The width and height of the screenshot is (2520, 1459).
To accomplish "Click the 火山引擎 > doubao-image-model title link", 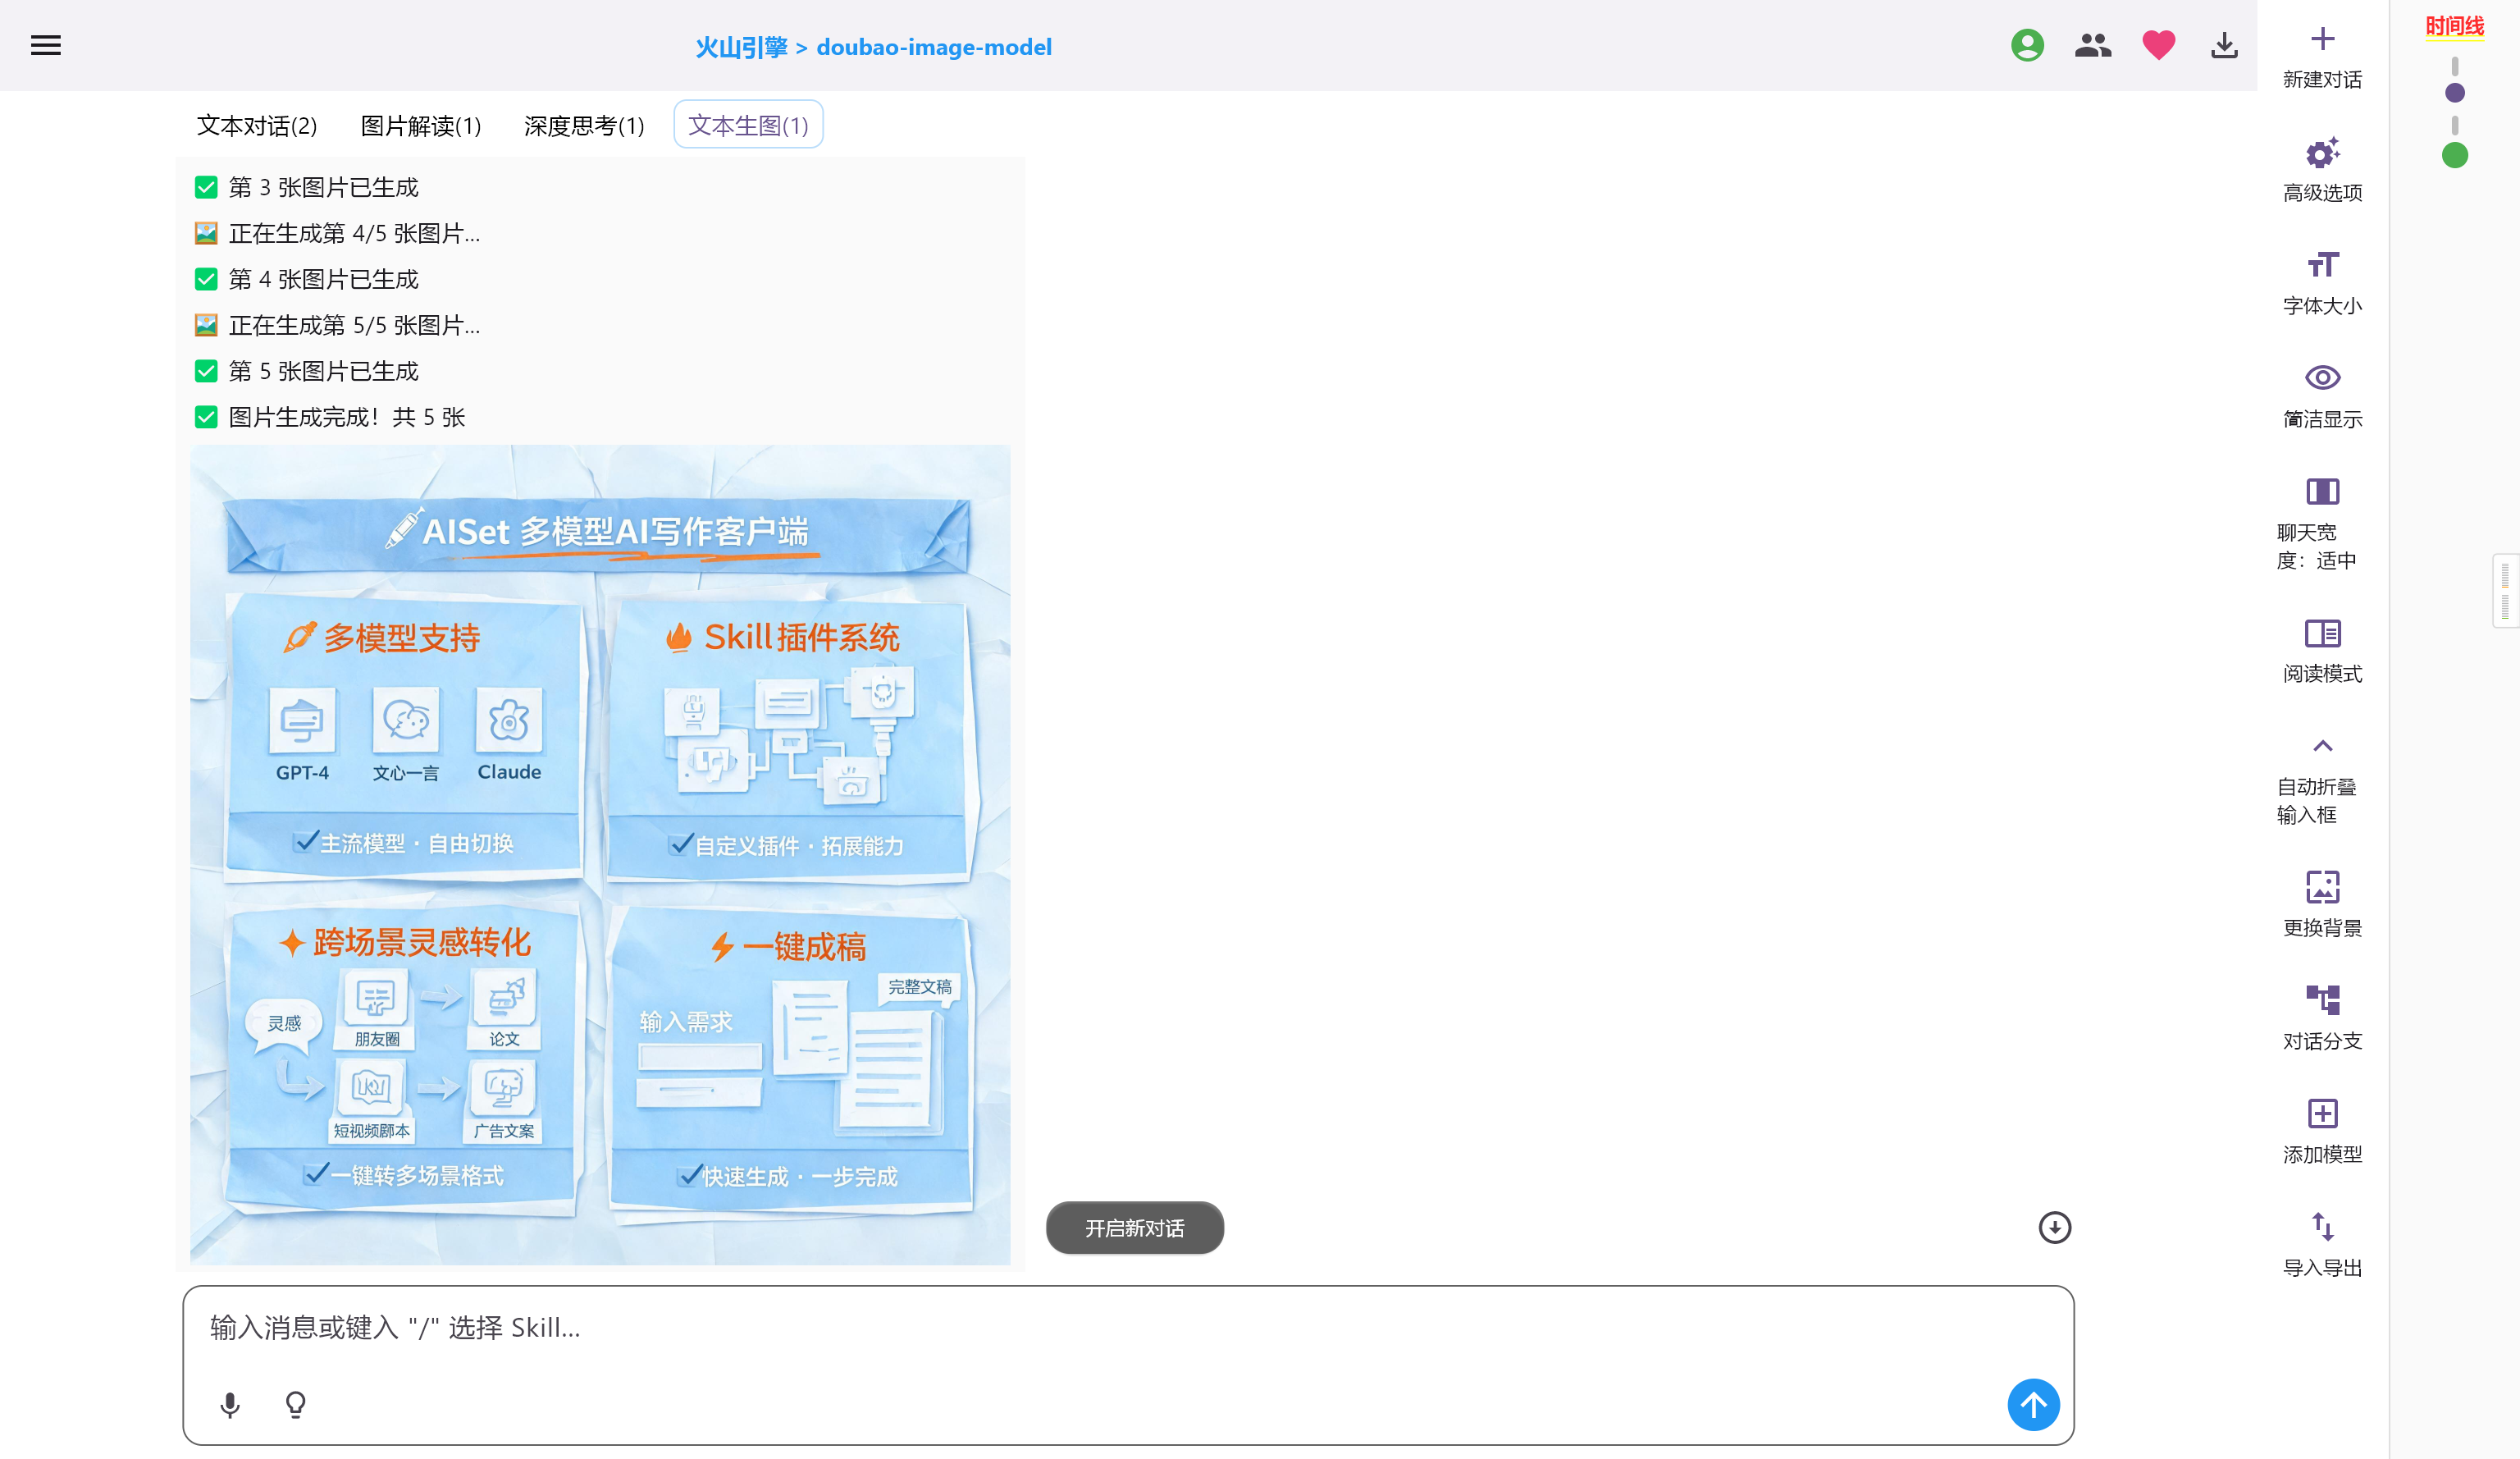I will click(873, 47).
